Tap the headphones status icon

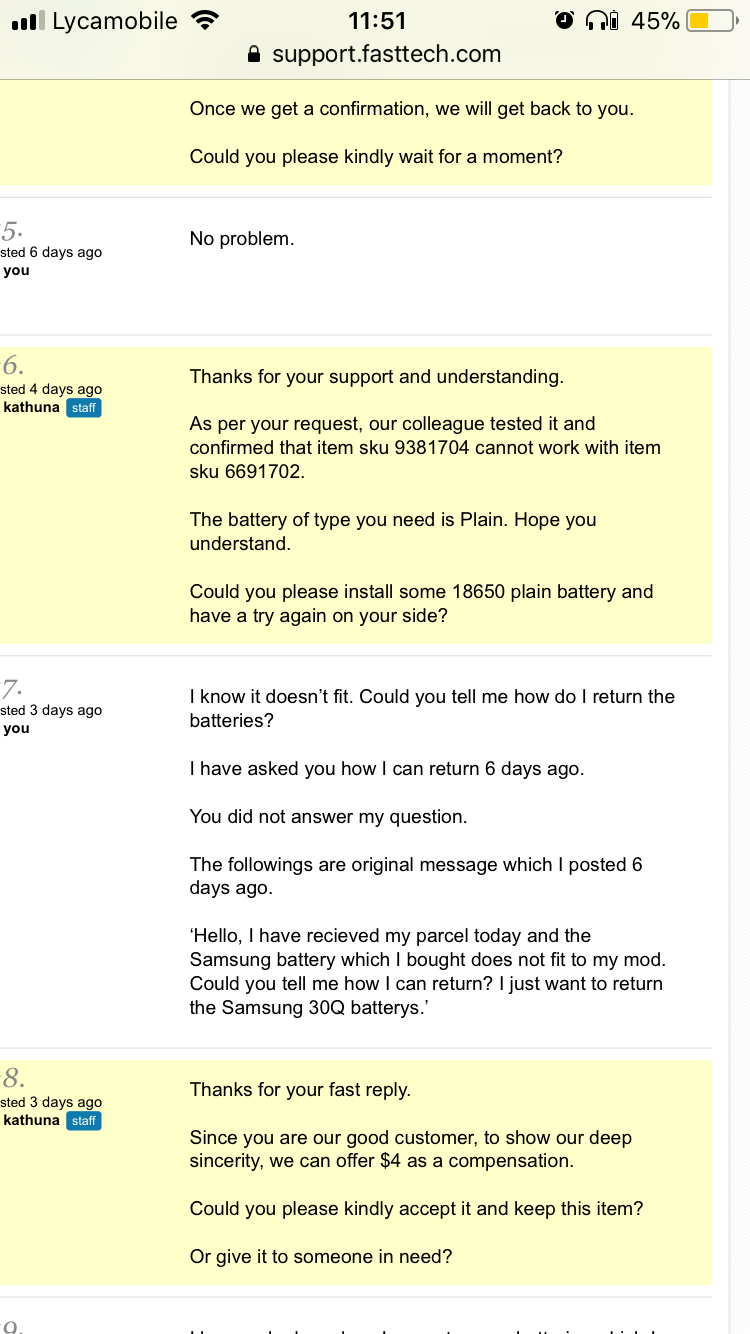click(x=601, y=21)
